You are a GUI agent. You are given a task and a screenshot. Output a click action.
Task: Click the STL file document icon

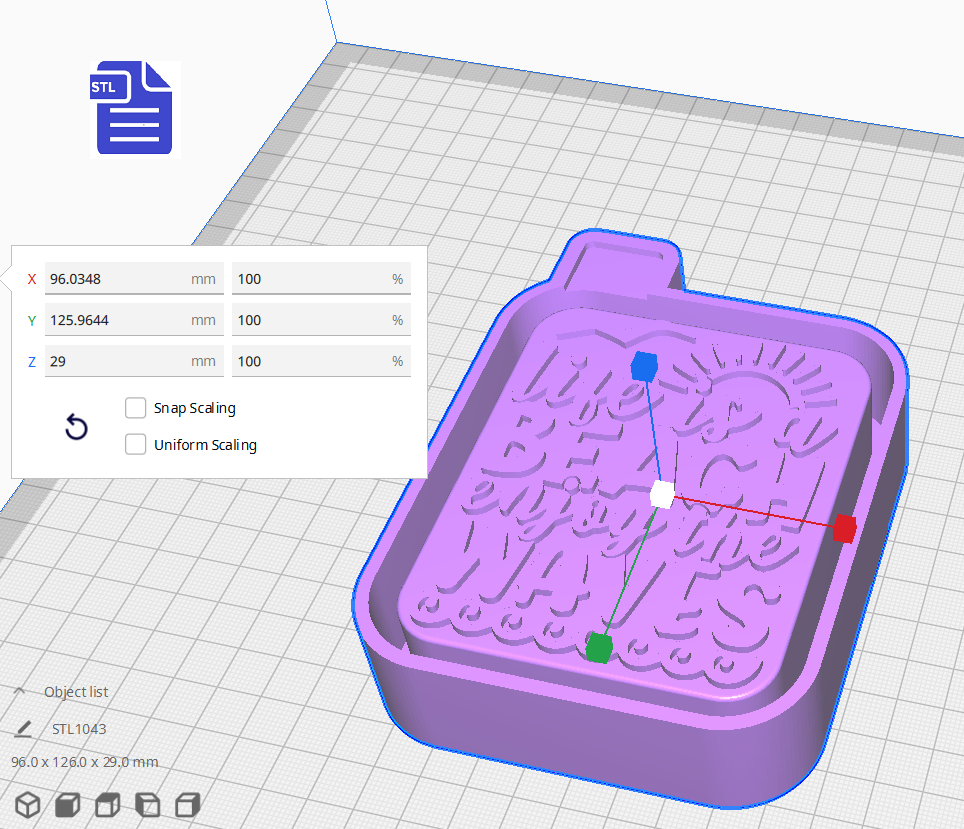(133, 108)
